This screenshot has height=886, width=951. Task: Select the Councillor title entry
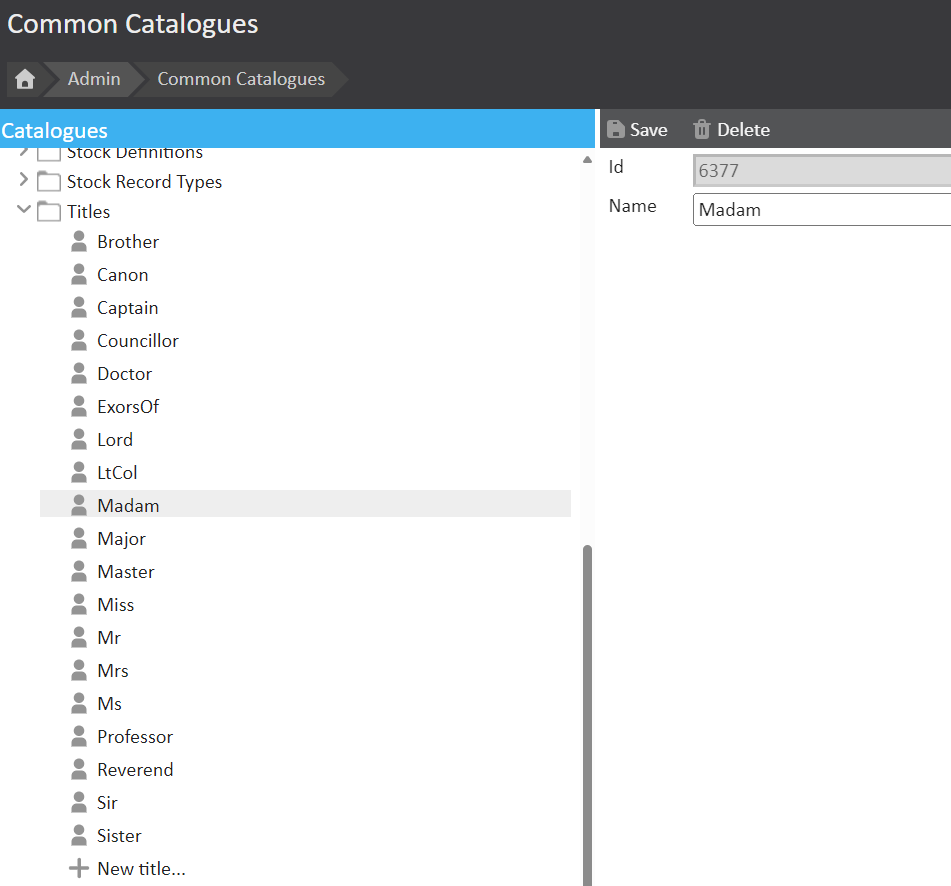pyautogui.click(x=137, y=341)
